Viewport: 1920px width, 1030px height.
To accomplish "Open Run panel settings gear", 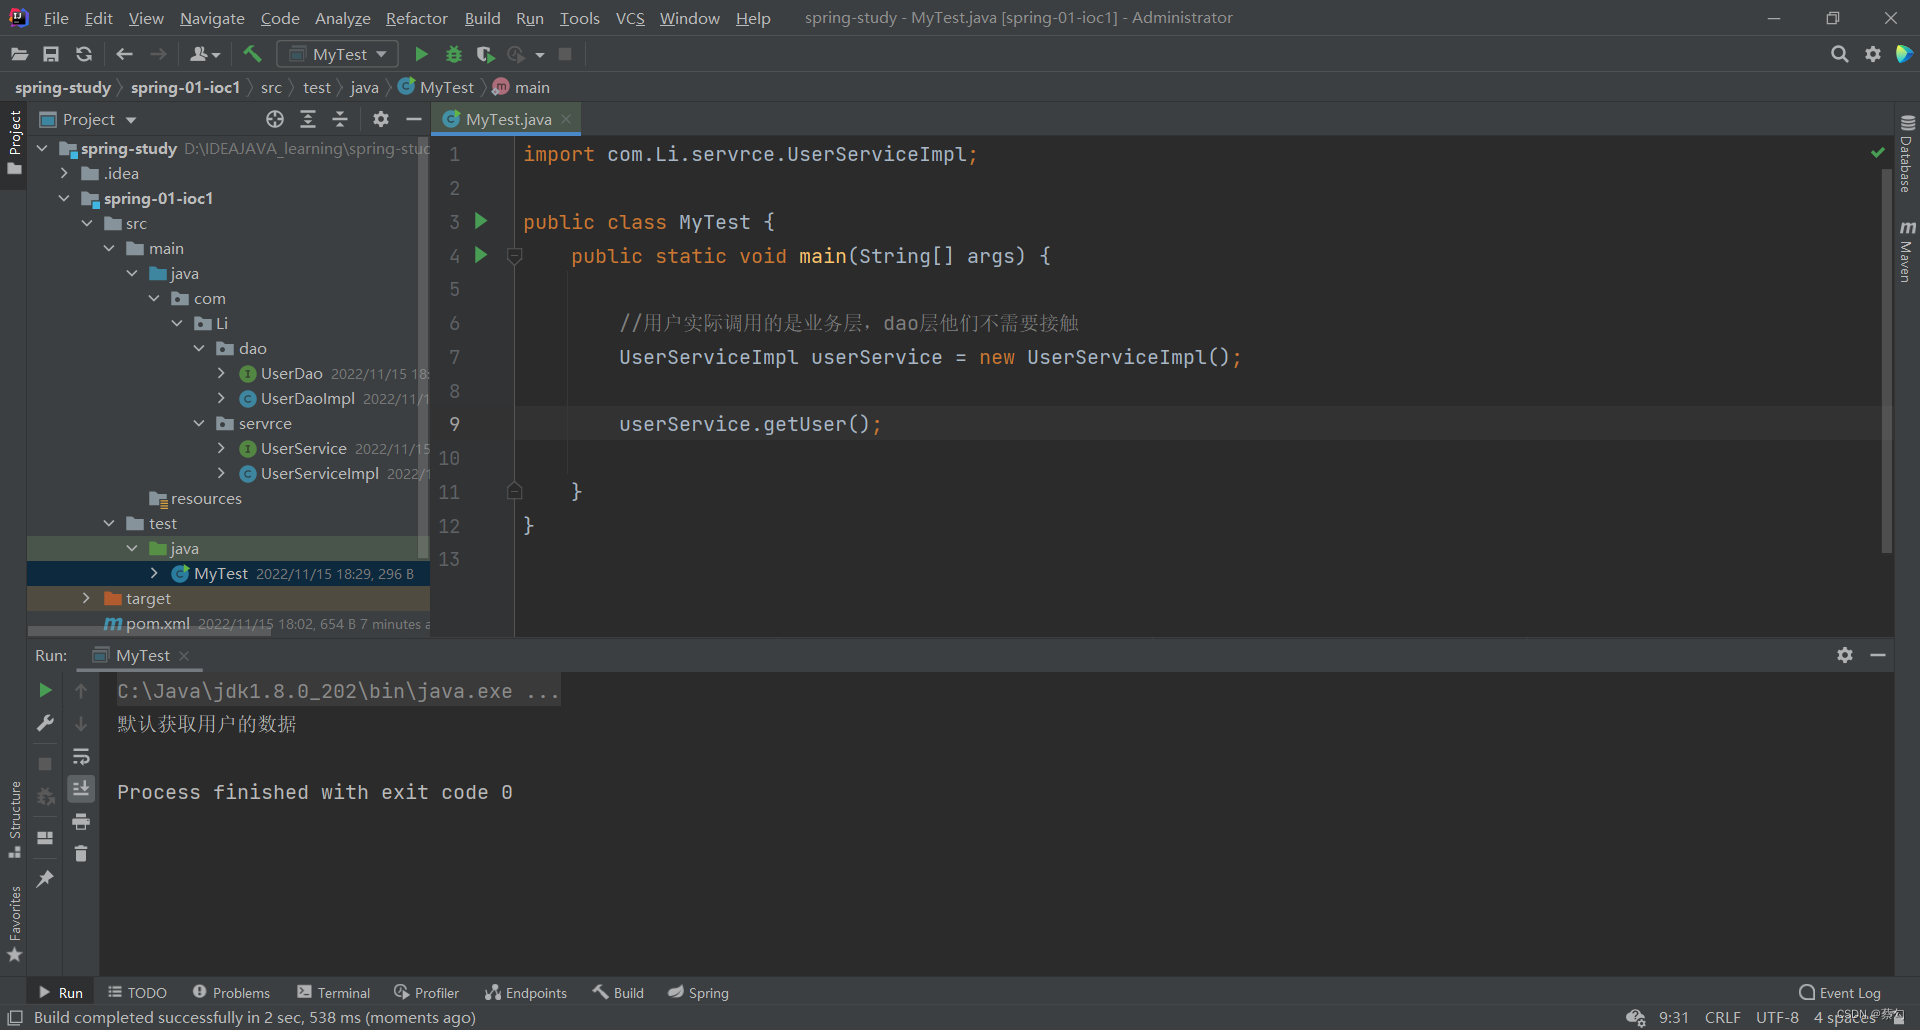I will tap(1845, 655).
